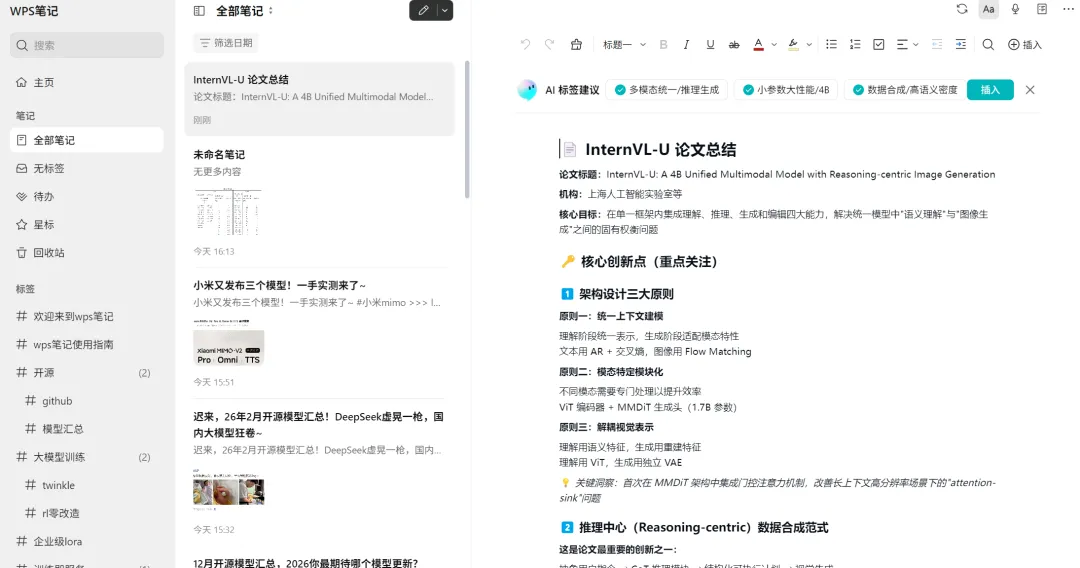The image size is (1080, 568).
Task: Open the note outline panel icon
Action: point(1042,9)
